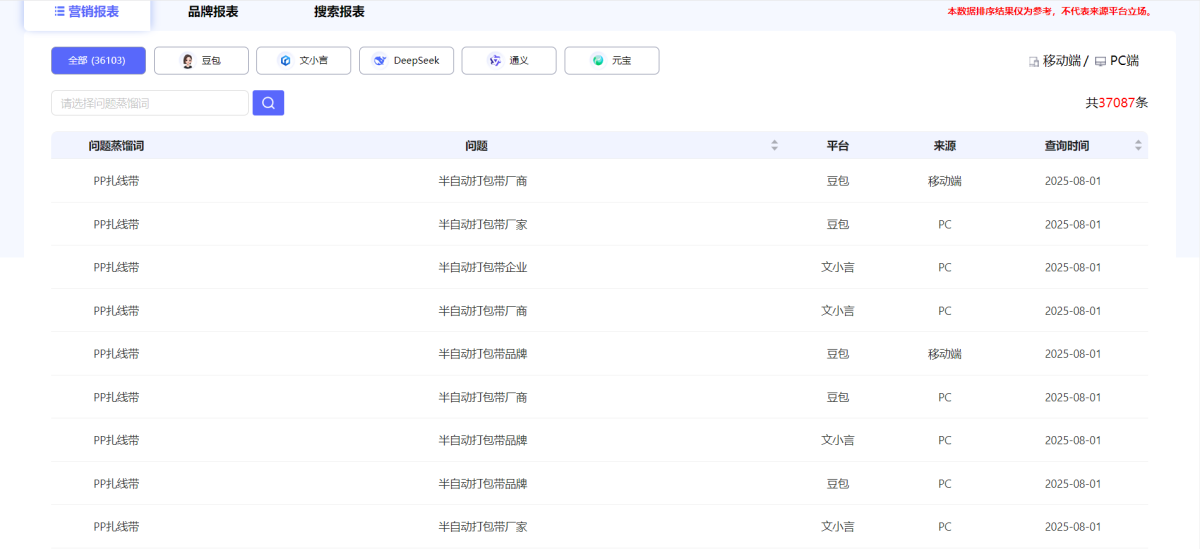Filter by the 文小言 platform
The image size is (1200, 549).
(303, 61)
